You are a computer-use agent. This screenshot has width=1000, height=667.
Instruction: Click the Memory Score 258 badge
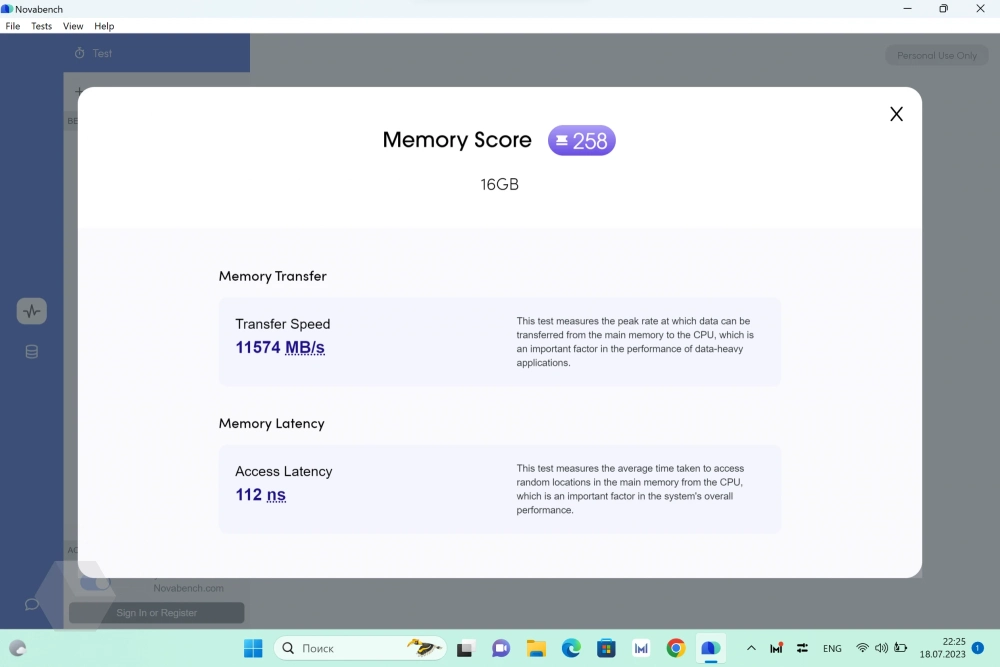581,141
